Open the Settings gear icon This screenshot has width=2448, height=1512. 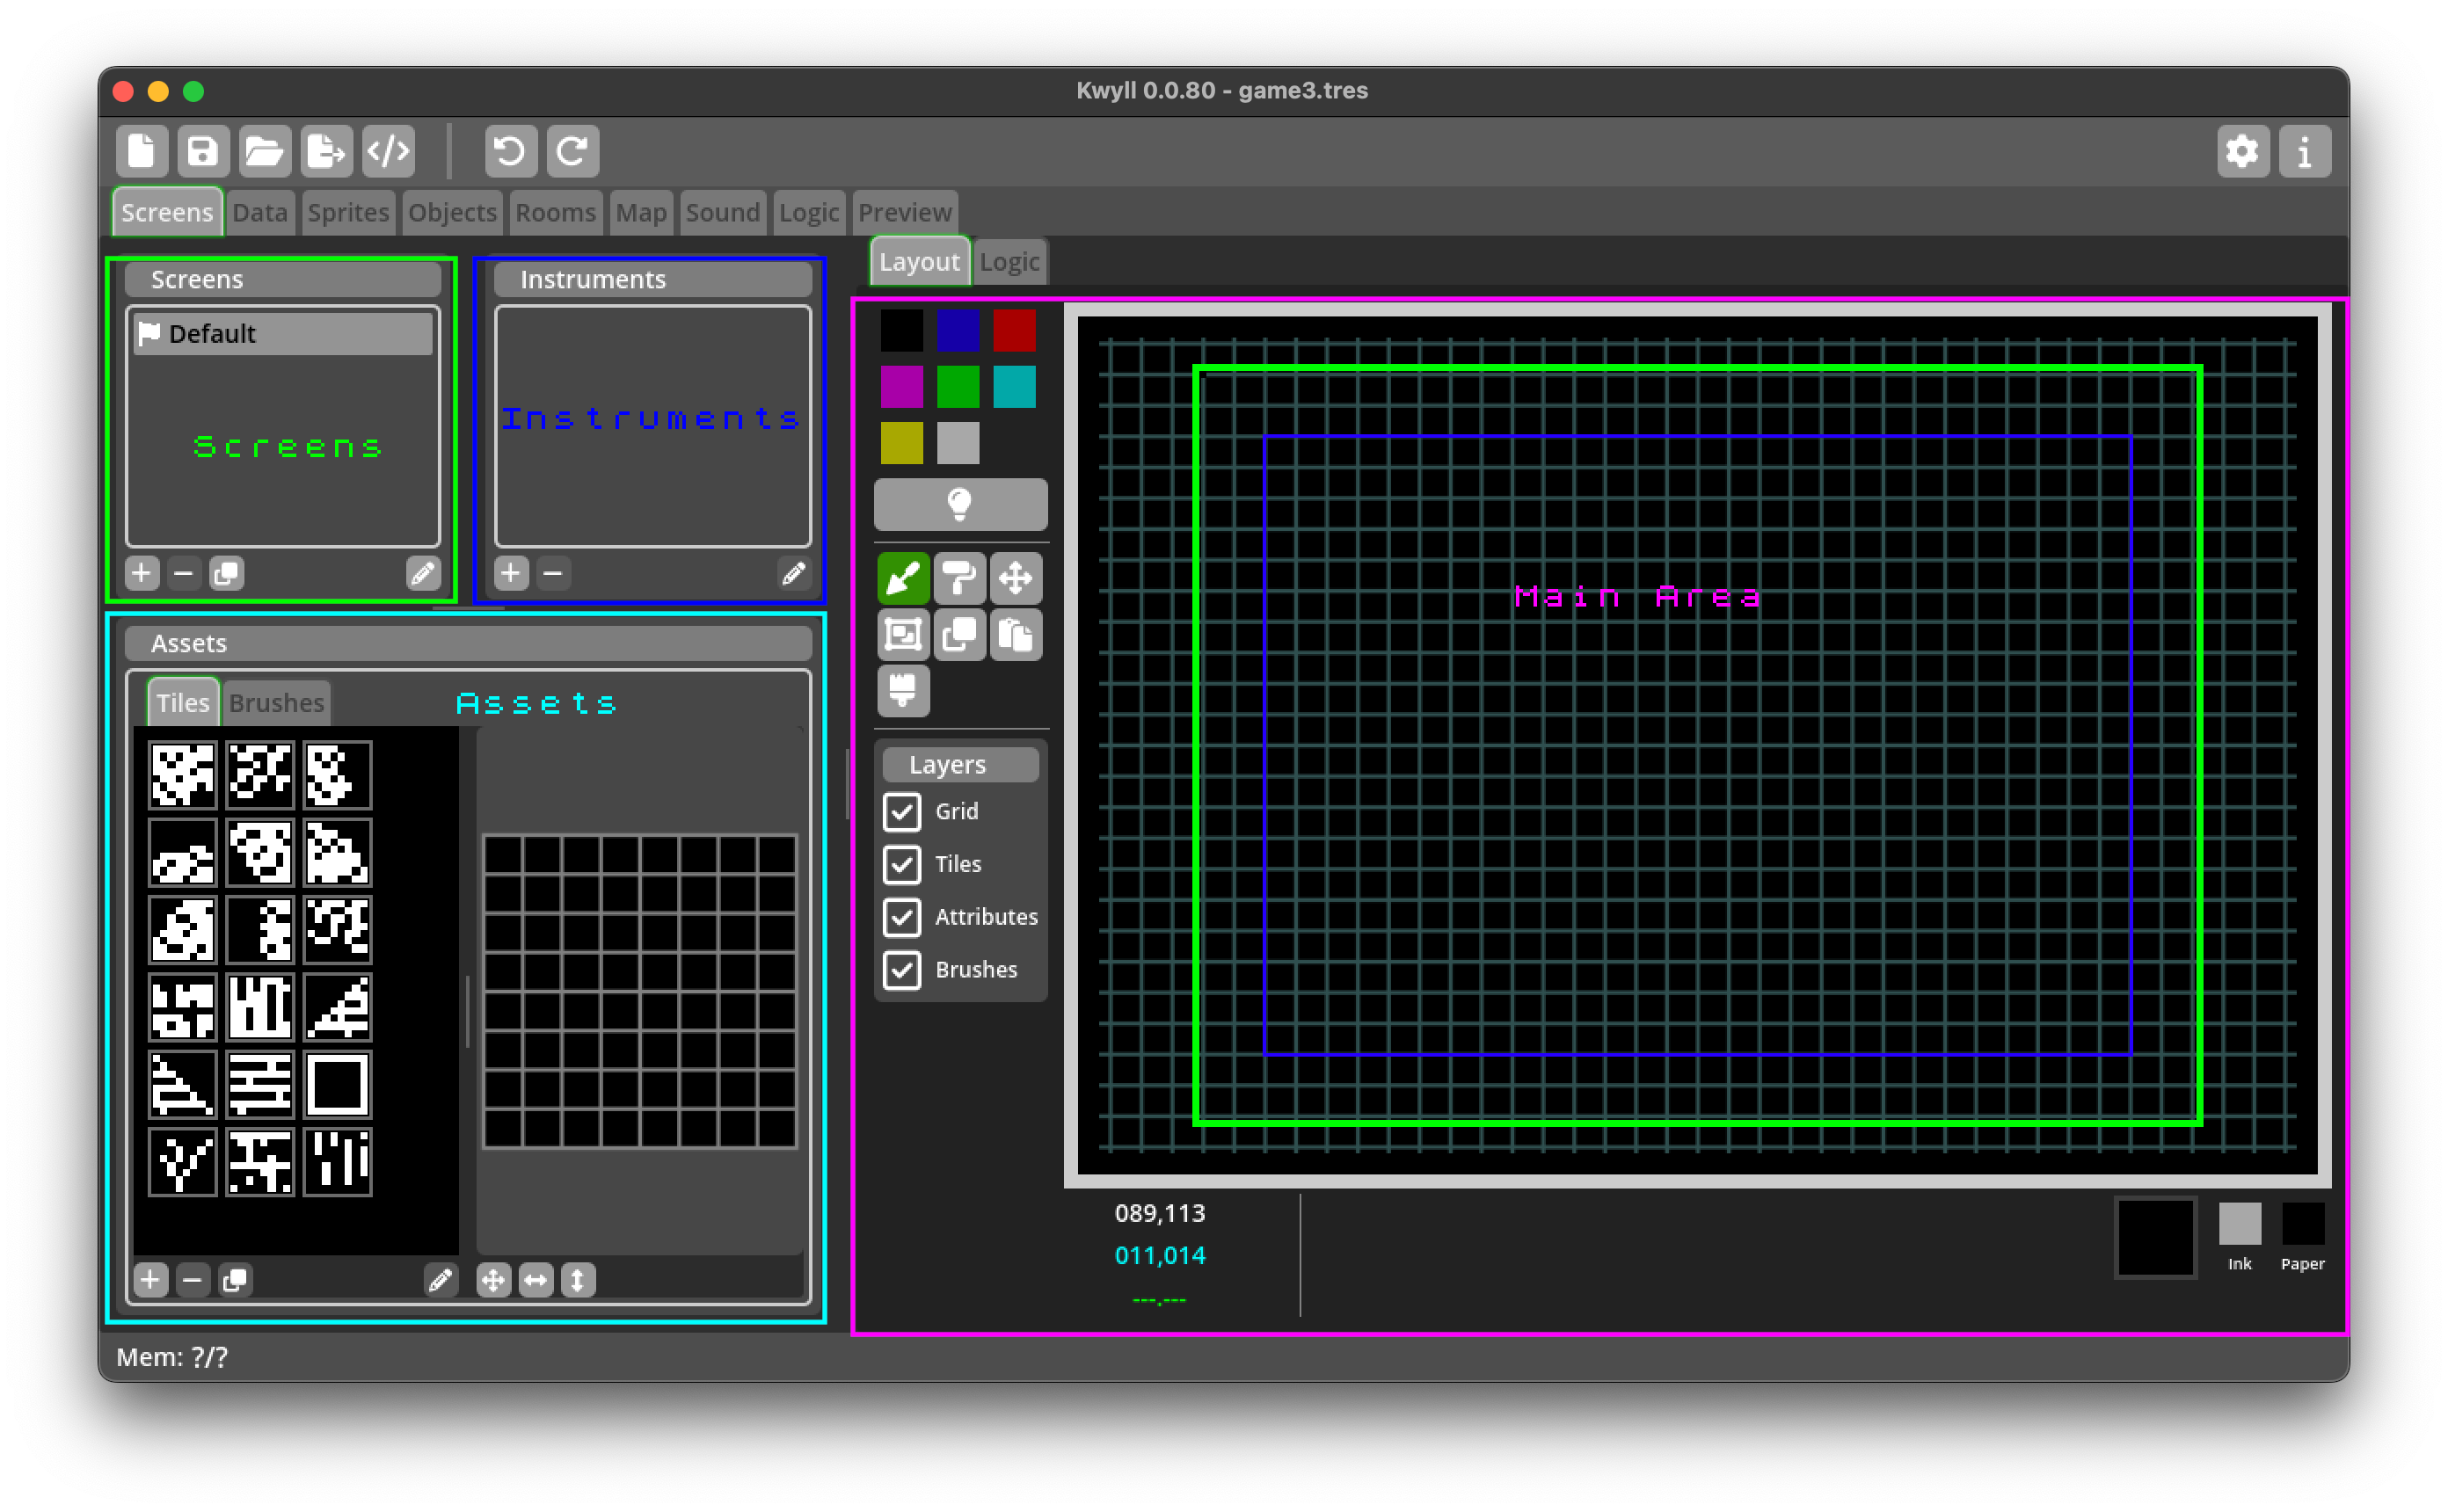tap(2243, 151)
